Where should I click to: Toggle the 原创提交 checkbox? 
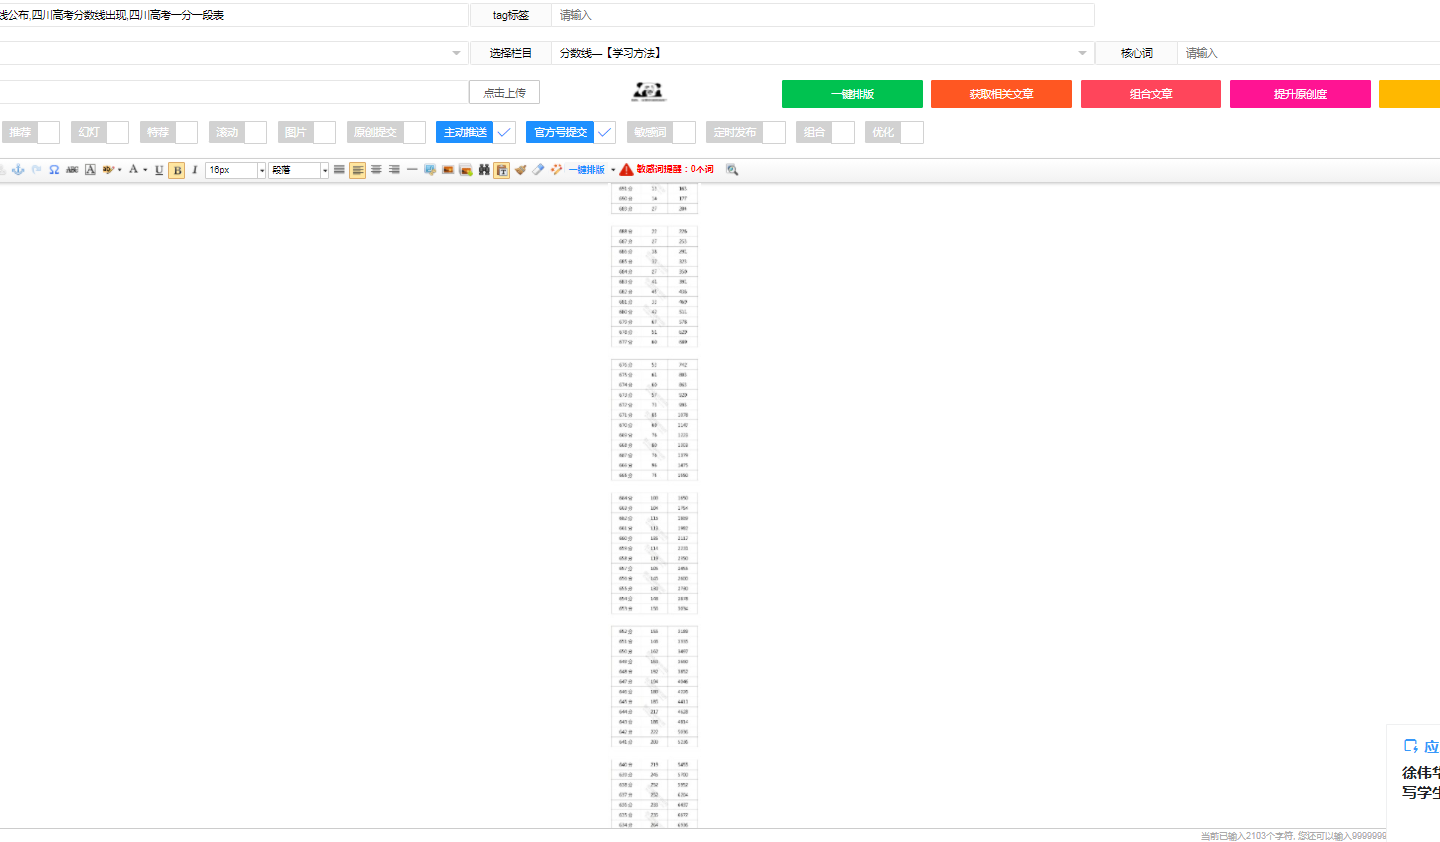coord(414,132)
